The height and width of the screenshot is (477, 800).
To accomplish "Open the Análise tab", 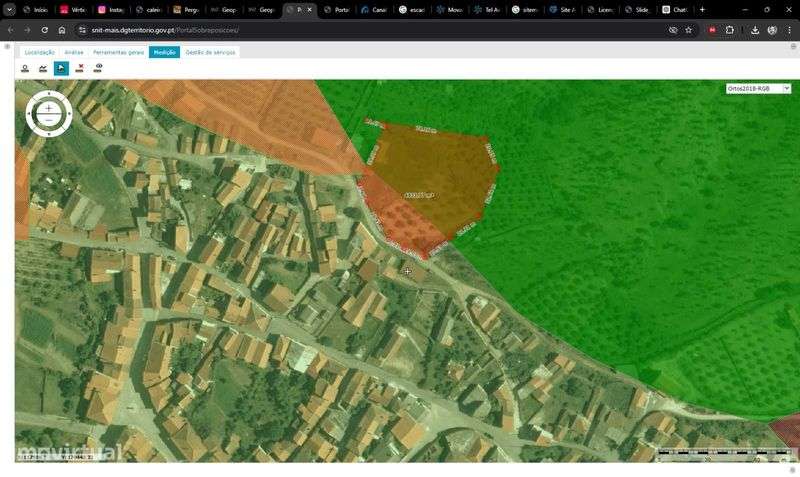I will tap(74, 52).
